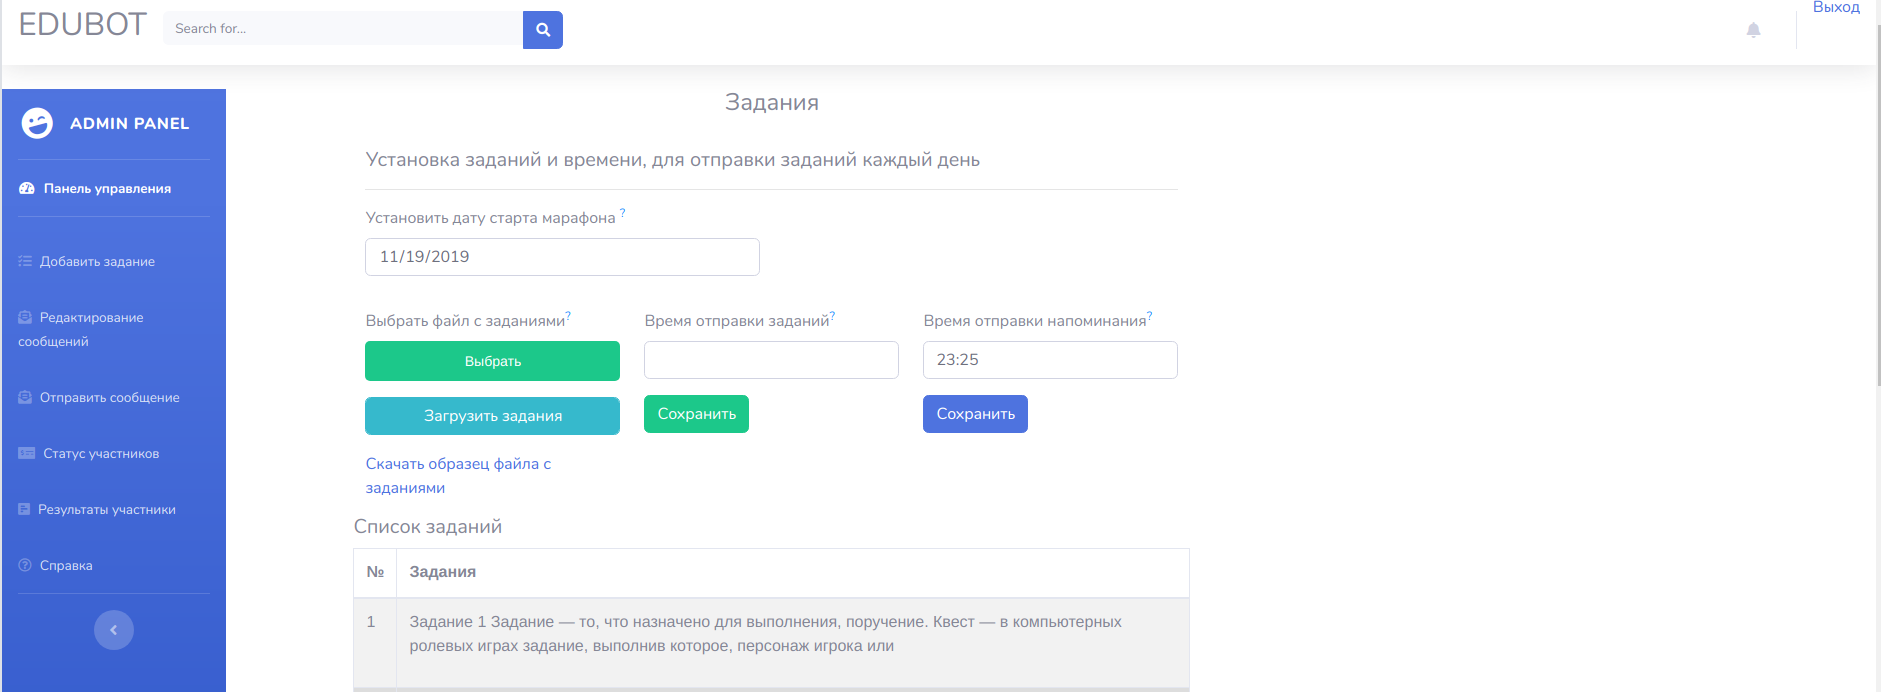
Task: Open Отправить сообщение page
Action: click(109, 398)
